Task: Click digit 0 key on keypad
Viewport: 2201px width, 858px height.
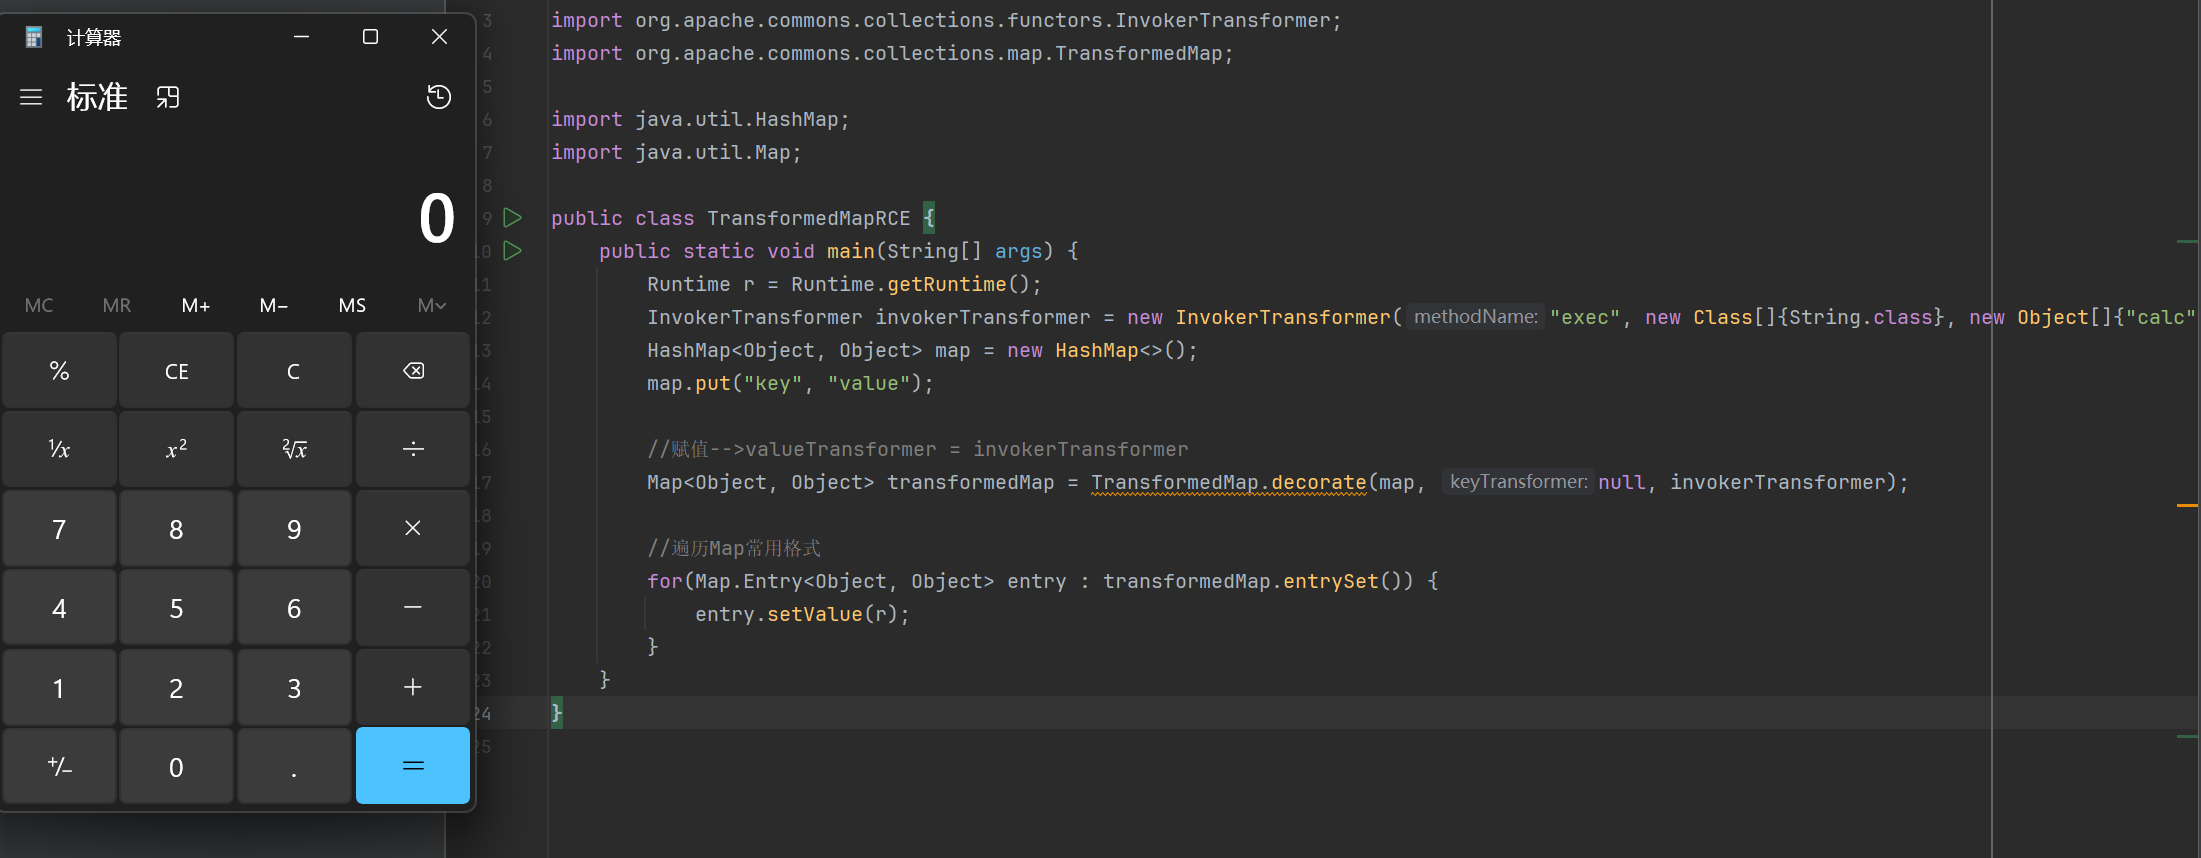Action: pos(176,766)
